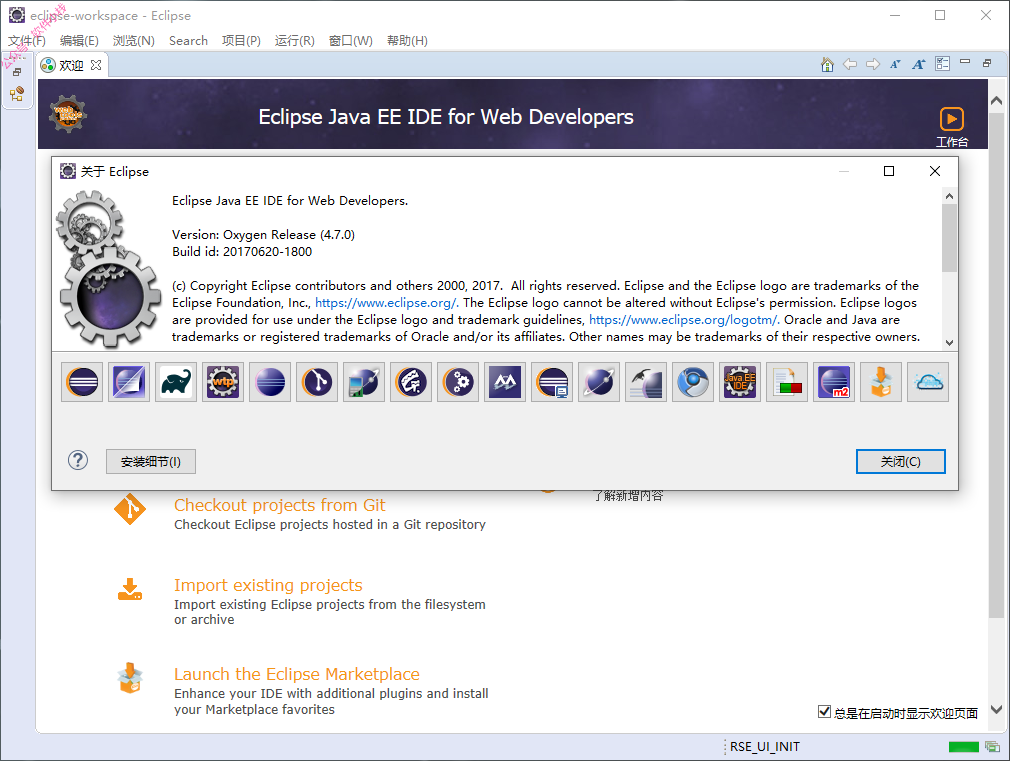Viewport: 1010px width, 761px height.
Task: Click the Eclipse icon with two gears
Action: 458,382
